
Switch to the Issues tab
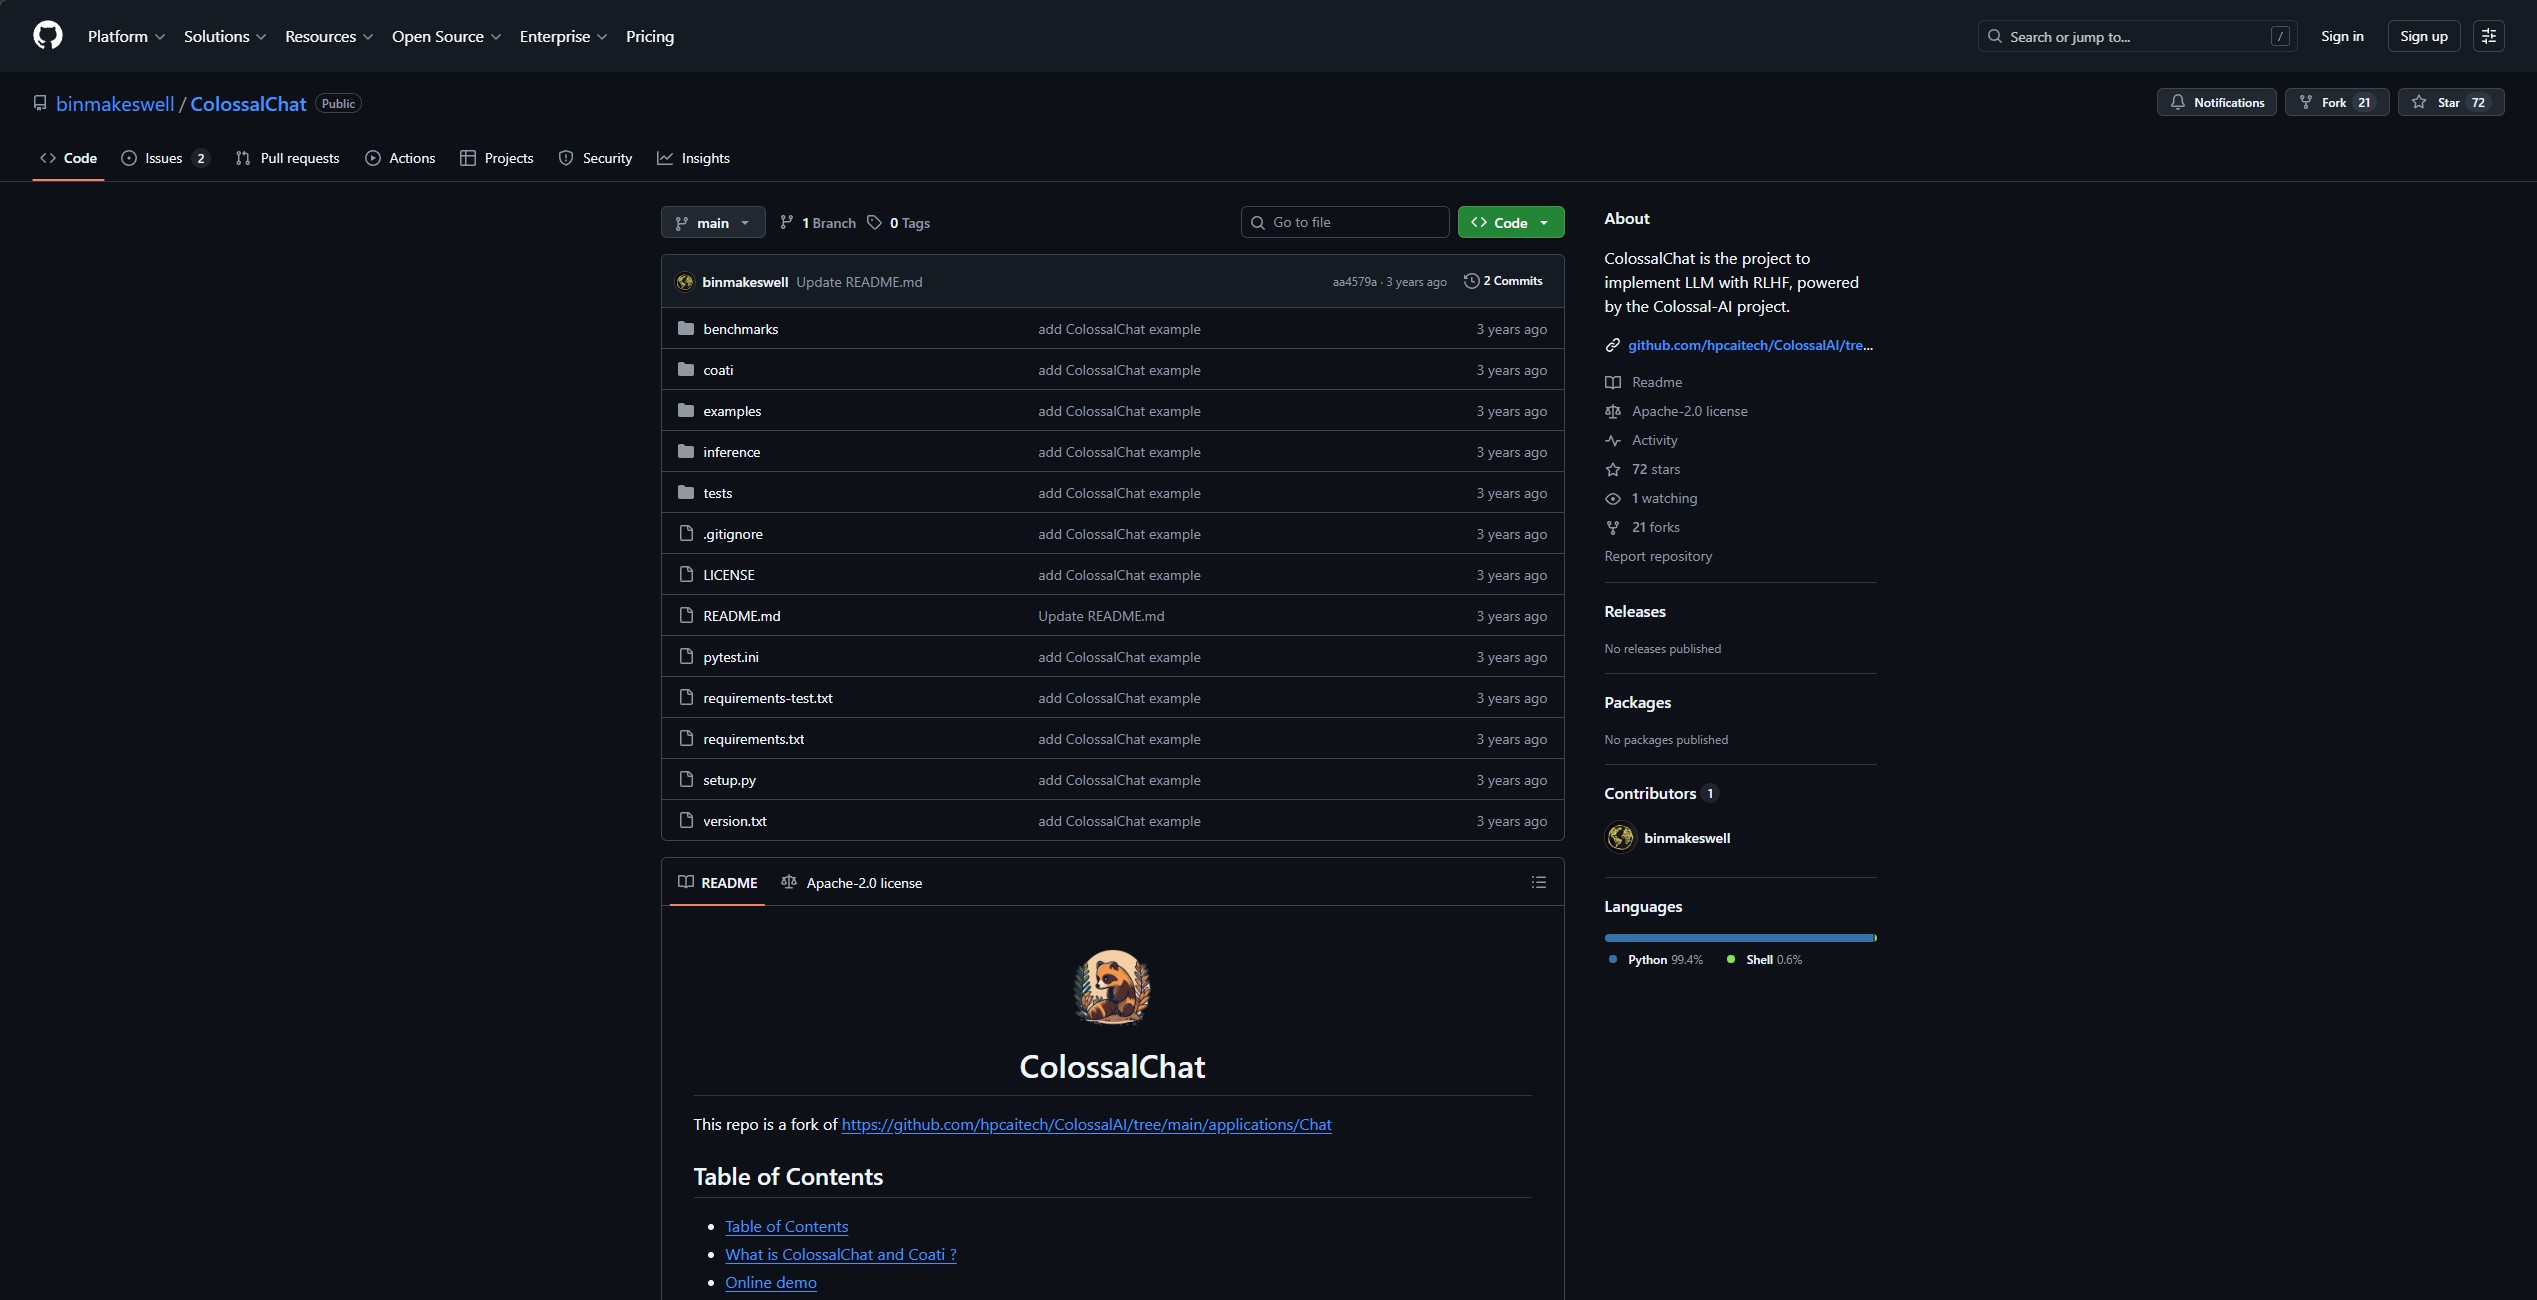pyautogui.click(x=165, y=158)
